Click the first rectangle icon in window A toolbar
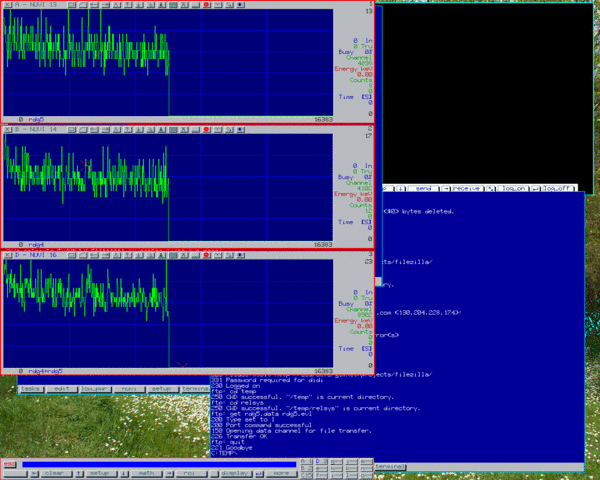Image resolution: width=600 pixels, height=480 pixels. [72, 5]
